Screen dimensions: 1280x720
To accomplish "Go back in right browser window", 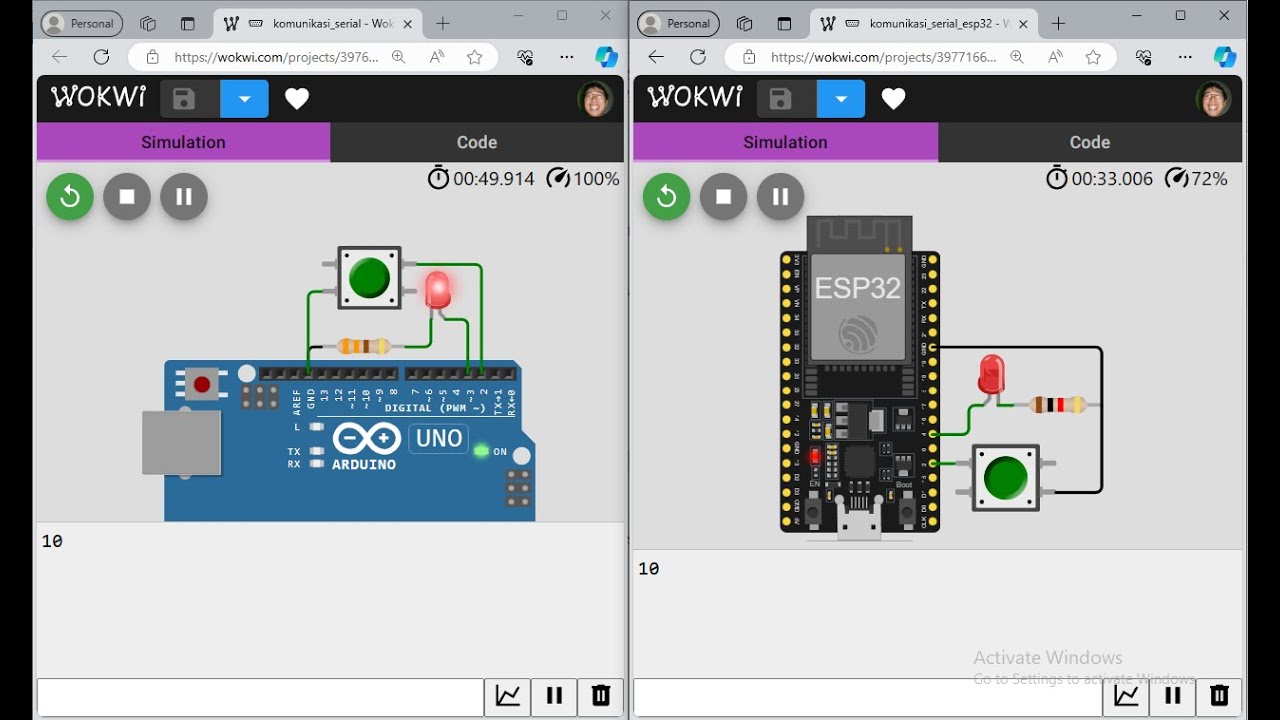I will point(656,57).
